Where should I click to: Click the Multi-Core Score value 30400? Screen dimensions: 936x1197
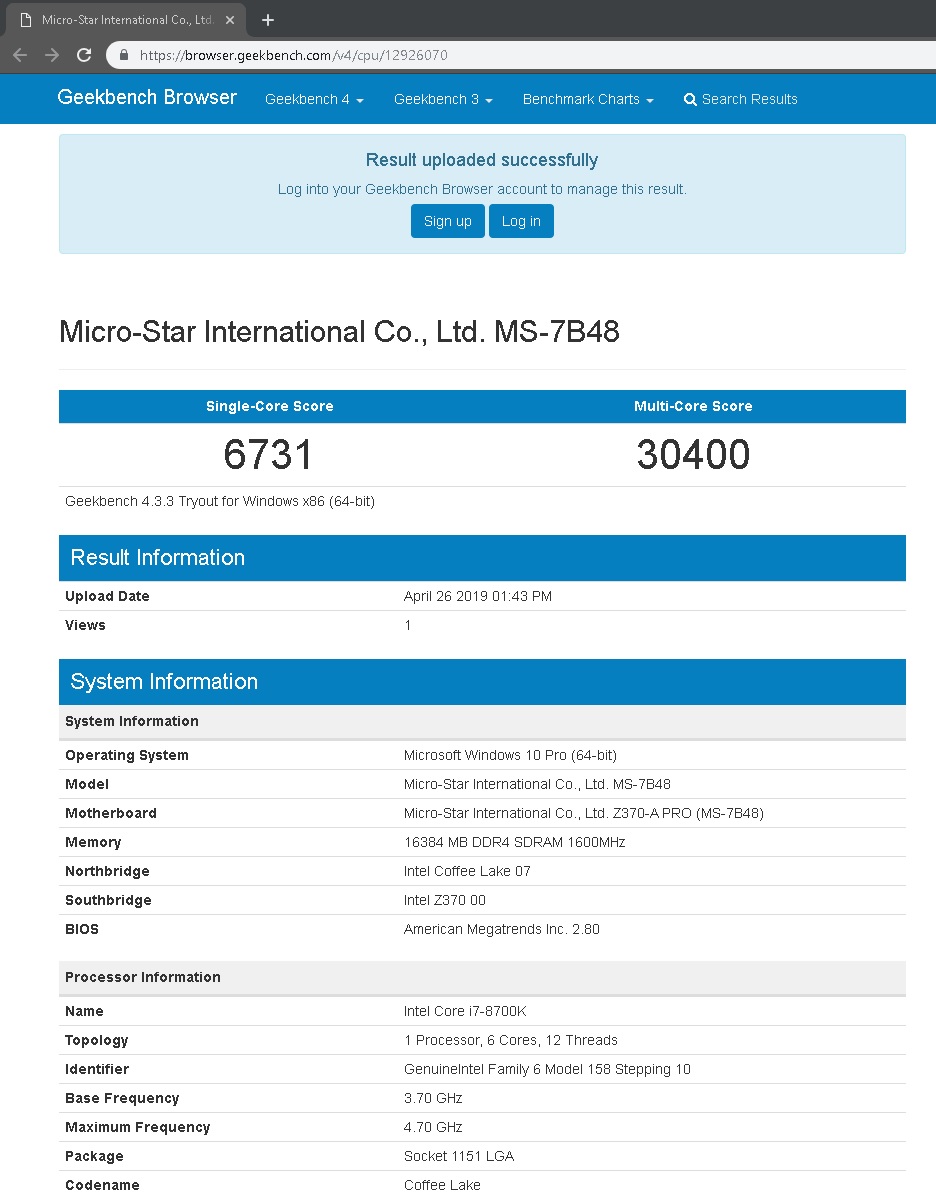pyautogui.click(x=693, y=455)
